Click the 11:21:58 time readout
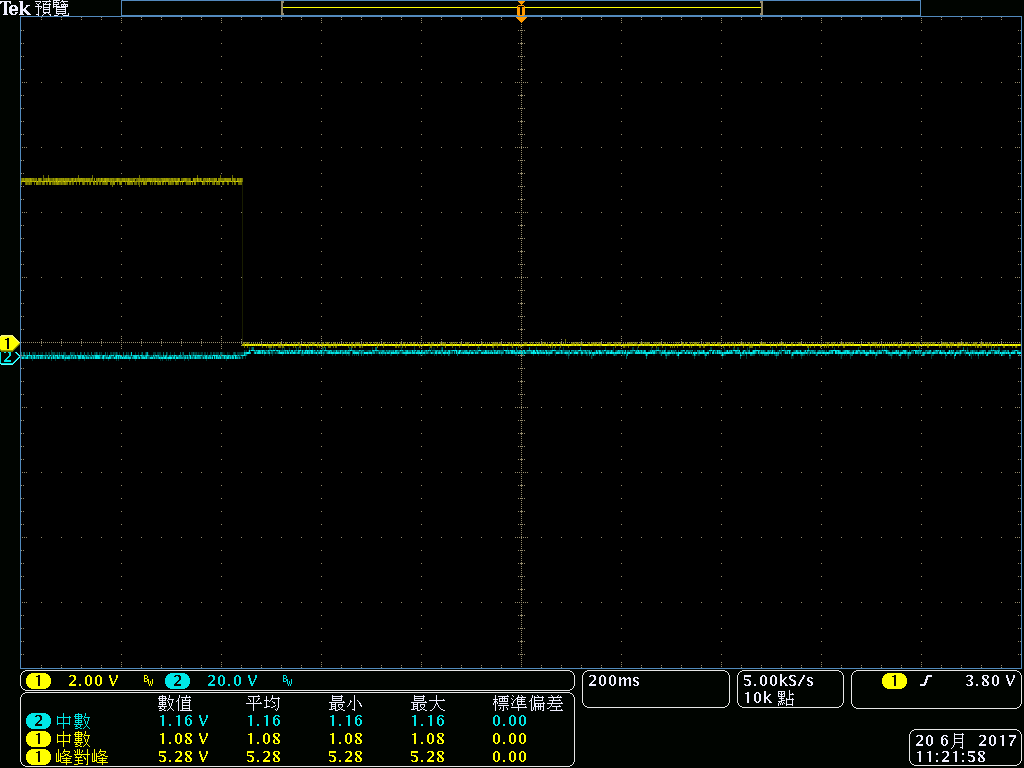The height and width of the screenshot is (768, 1024). [950, 757]
